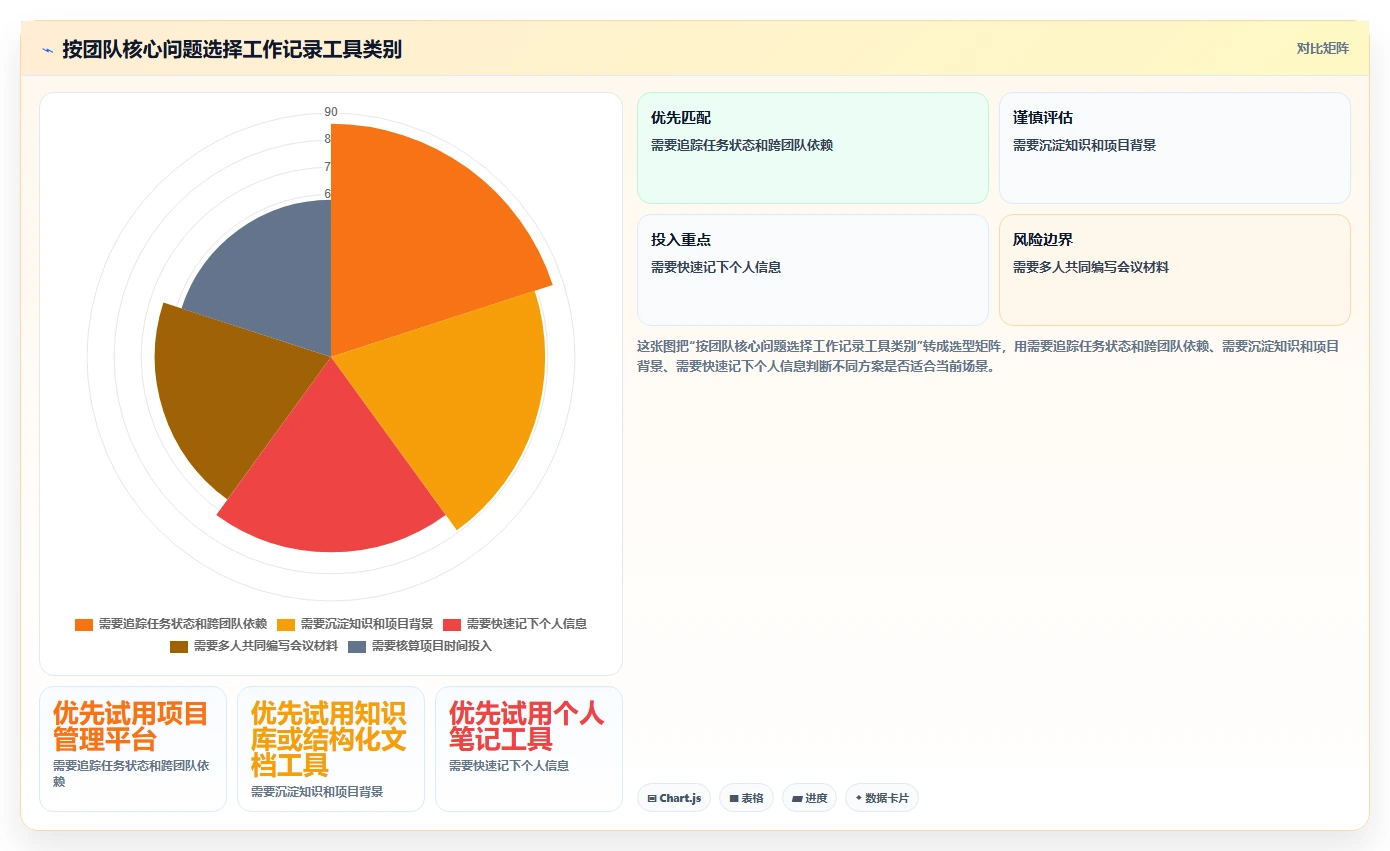This screenshot has width=1390, height=851.
Task: Toggle legend item 需要多人共同编写会议材料
Action: coord(254,646)
